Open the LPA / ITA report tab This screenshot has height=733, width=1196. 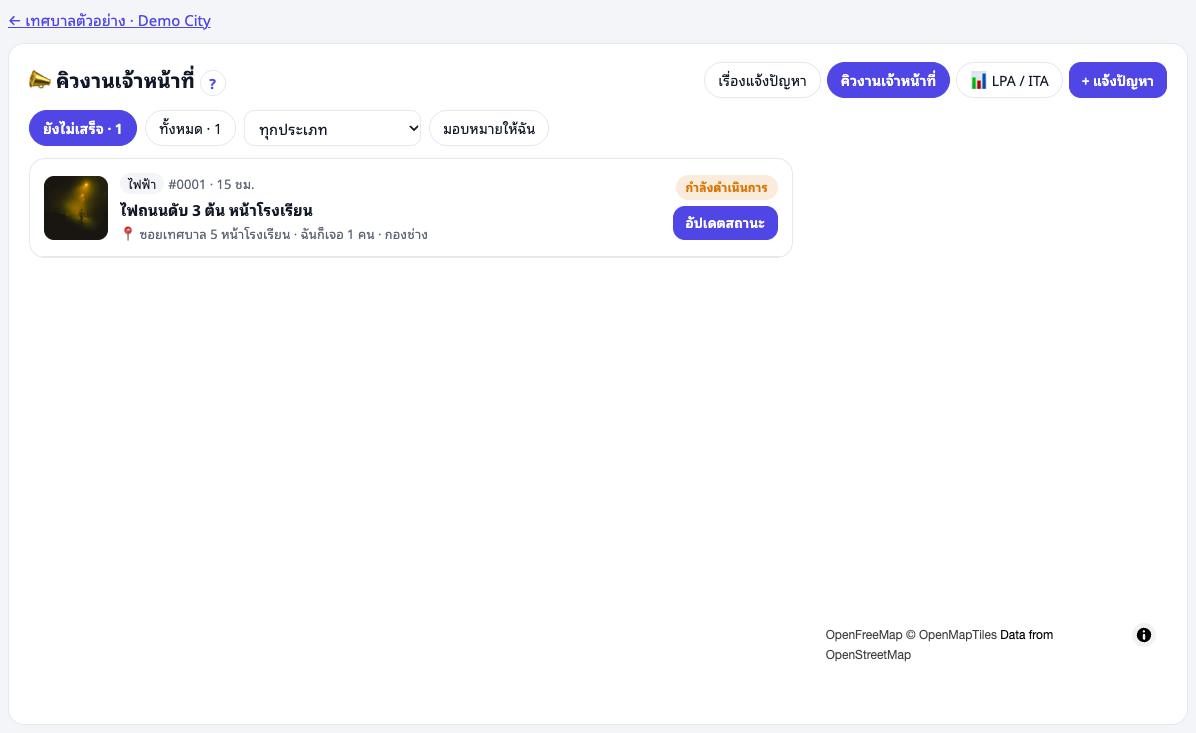coord(1009,80)
